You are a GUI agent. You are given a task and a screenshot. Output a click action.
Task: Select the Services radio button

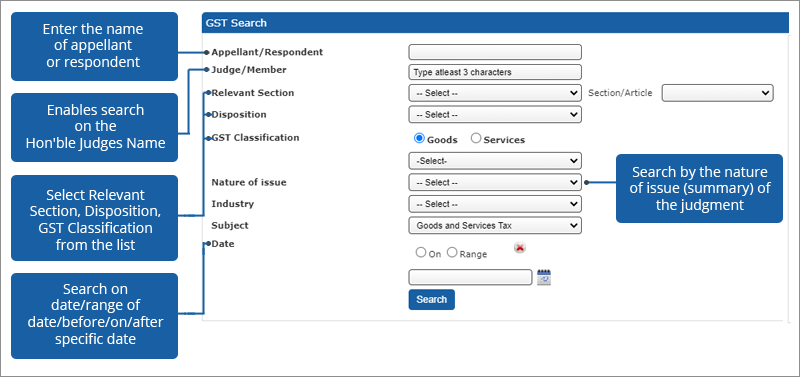(x=476, y=138)
